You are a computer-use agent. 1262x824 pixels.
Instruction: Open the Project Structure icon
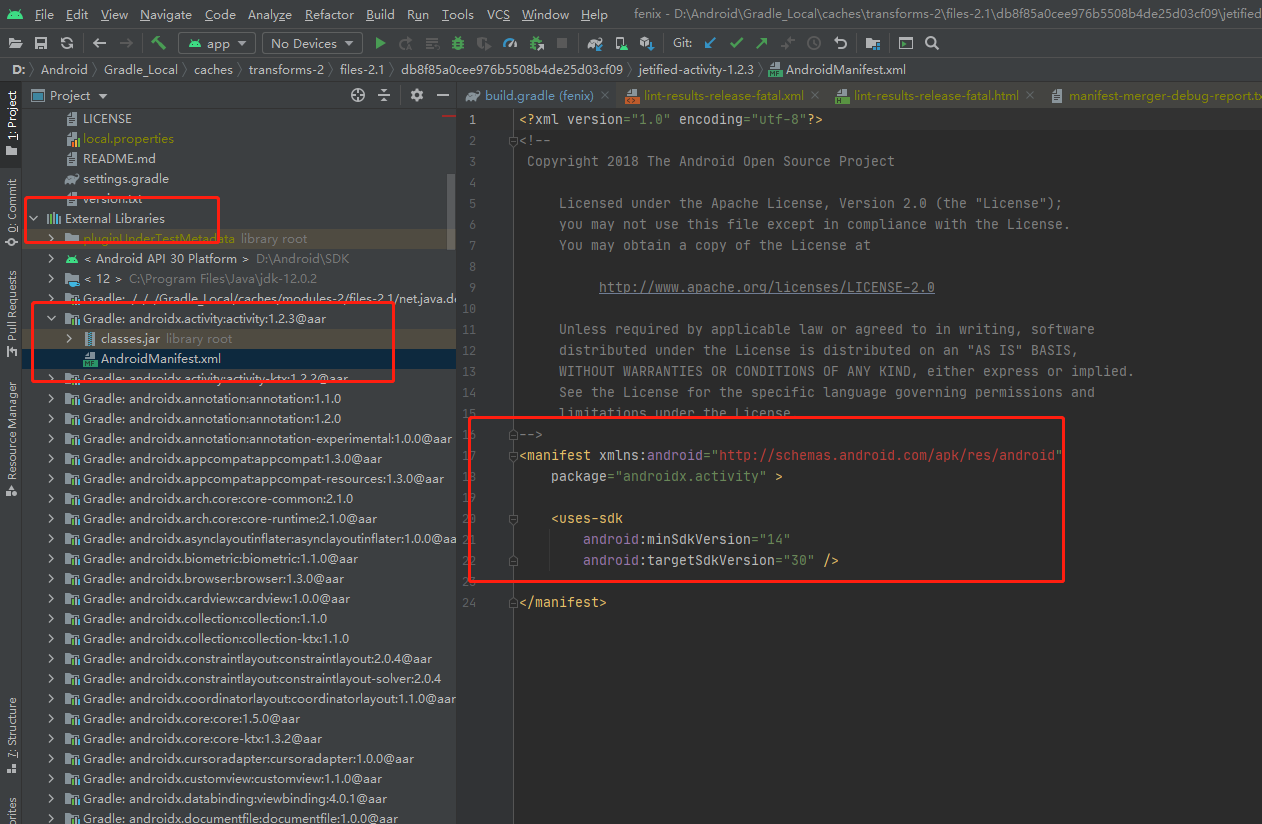[873, 43]
